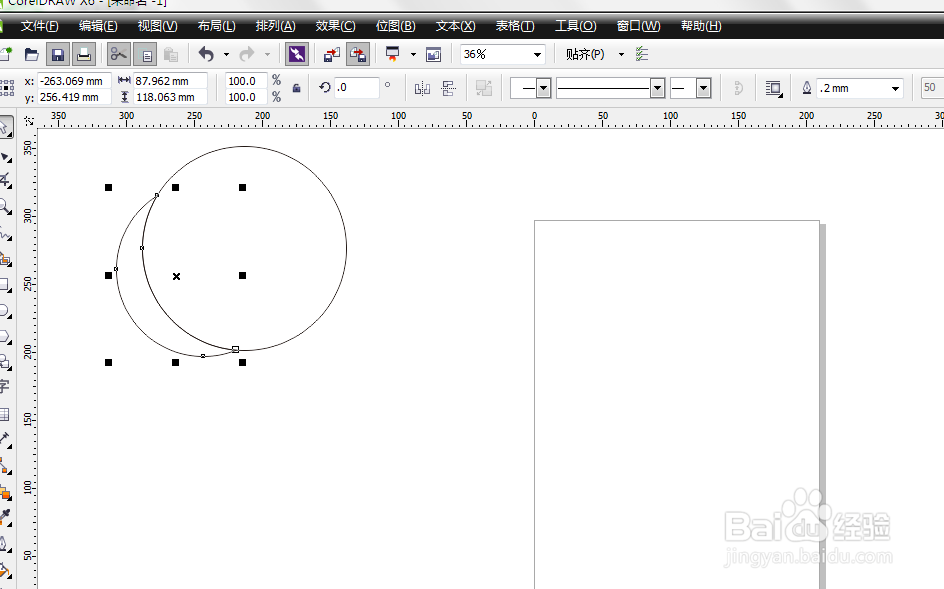Click the Mirror horizontally icon
944x589 pixels.
click(x=422, y=89)
